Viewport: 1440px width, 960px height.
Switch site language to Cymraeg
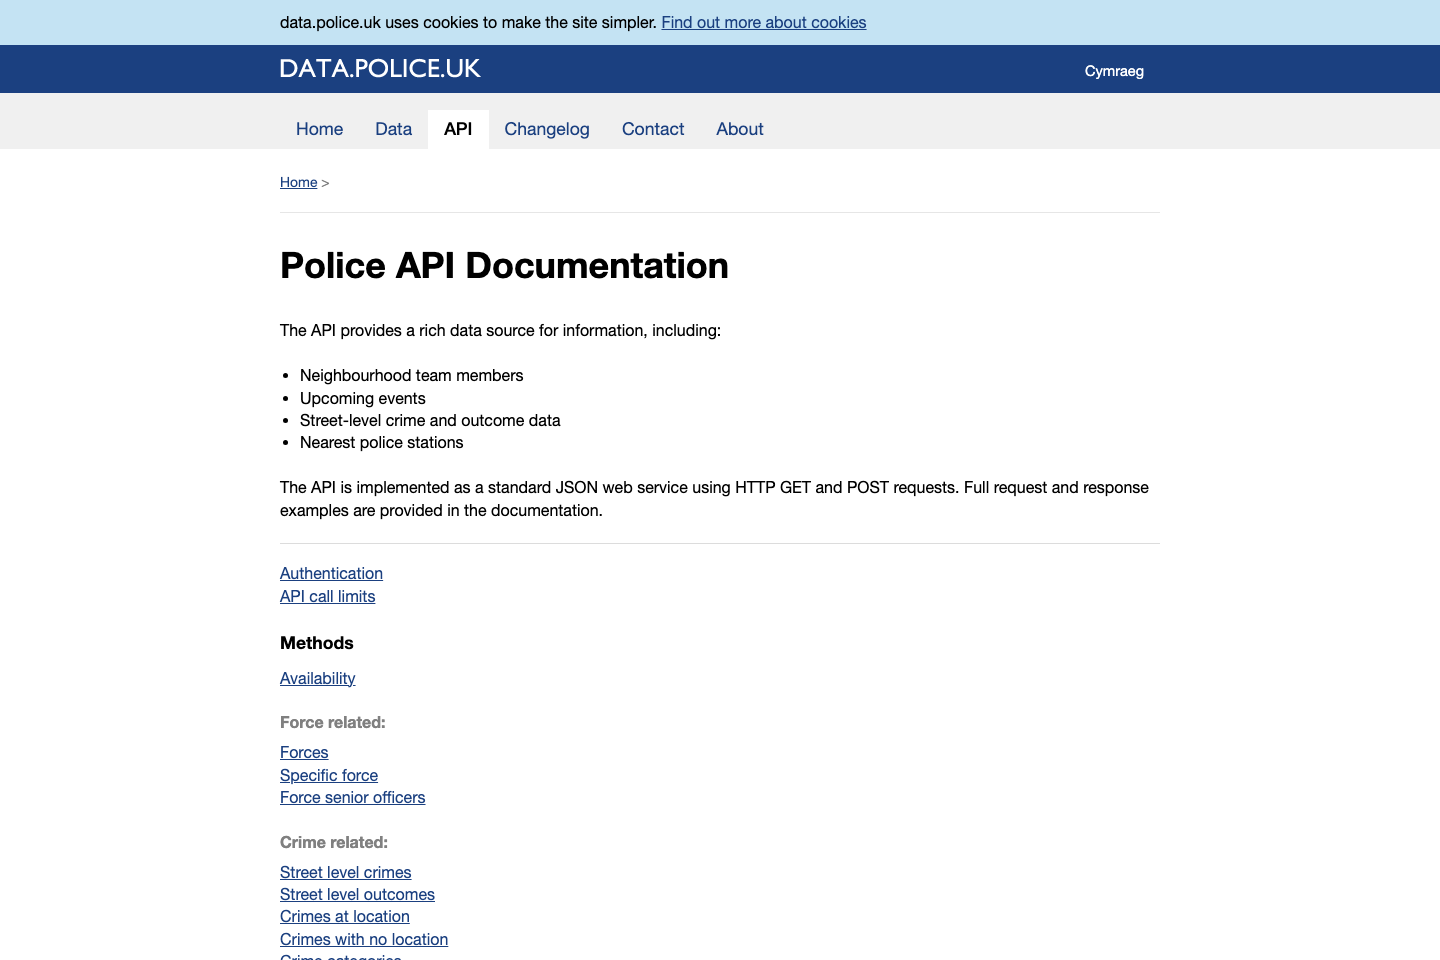(x=1114, y=71)
